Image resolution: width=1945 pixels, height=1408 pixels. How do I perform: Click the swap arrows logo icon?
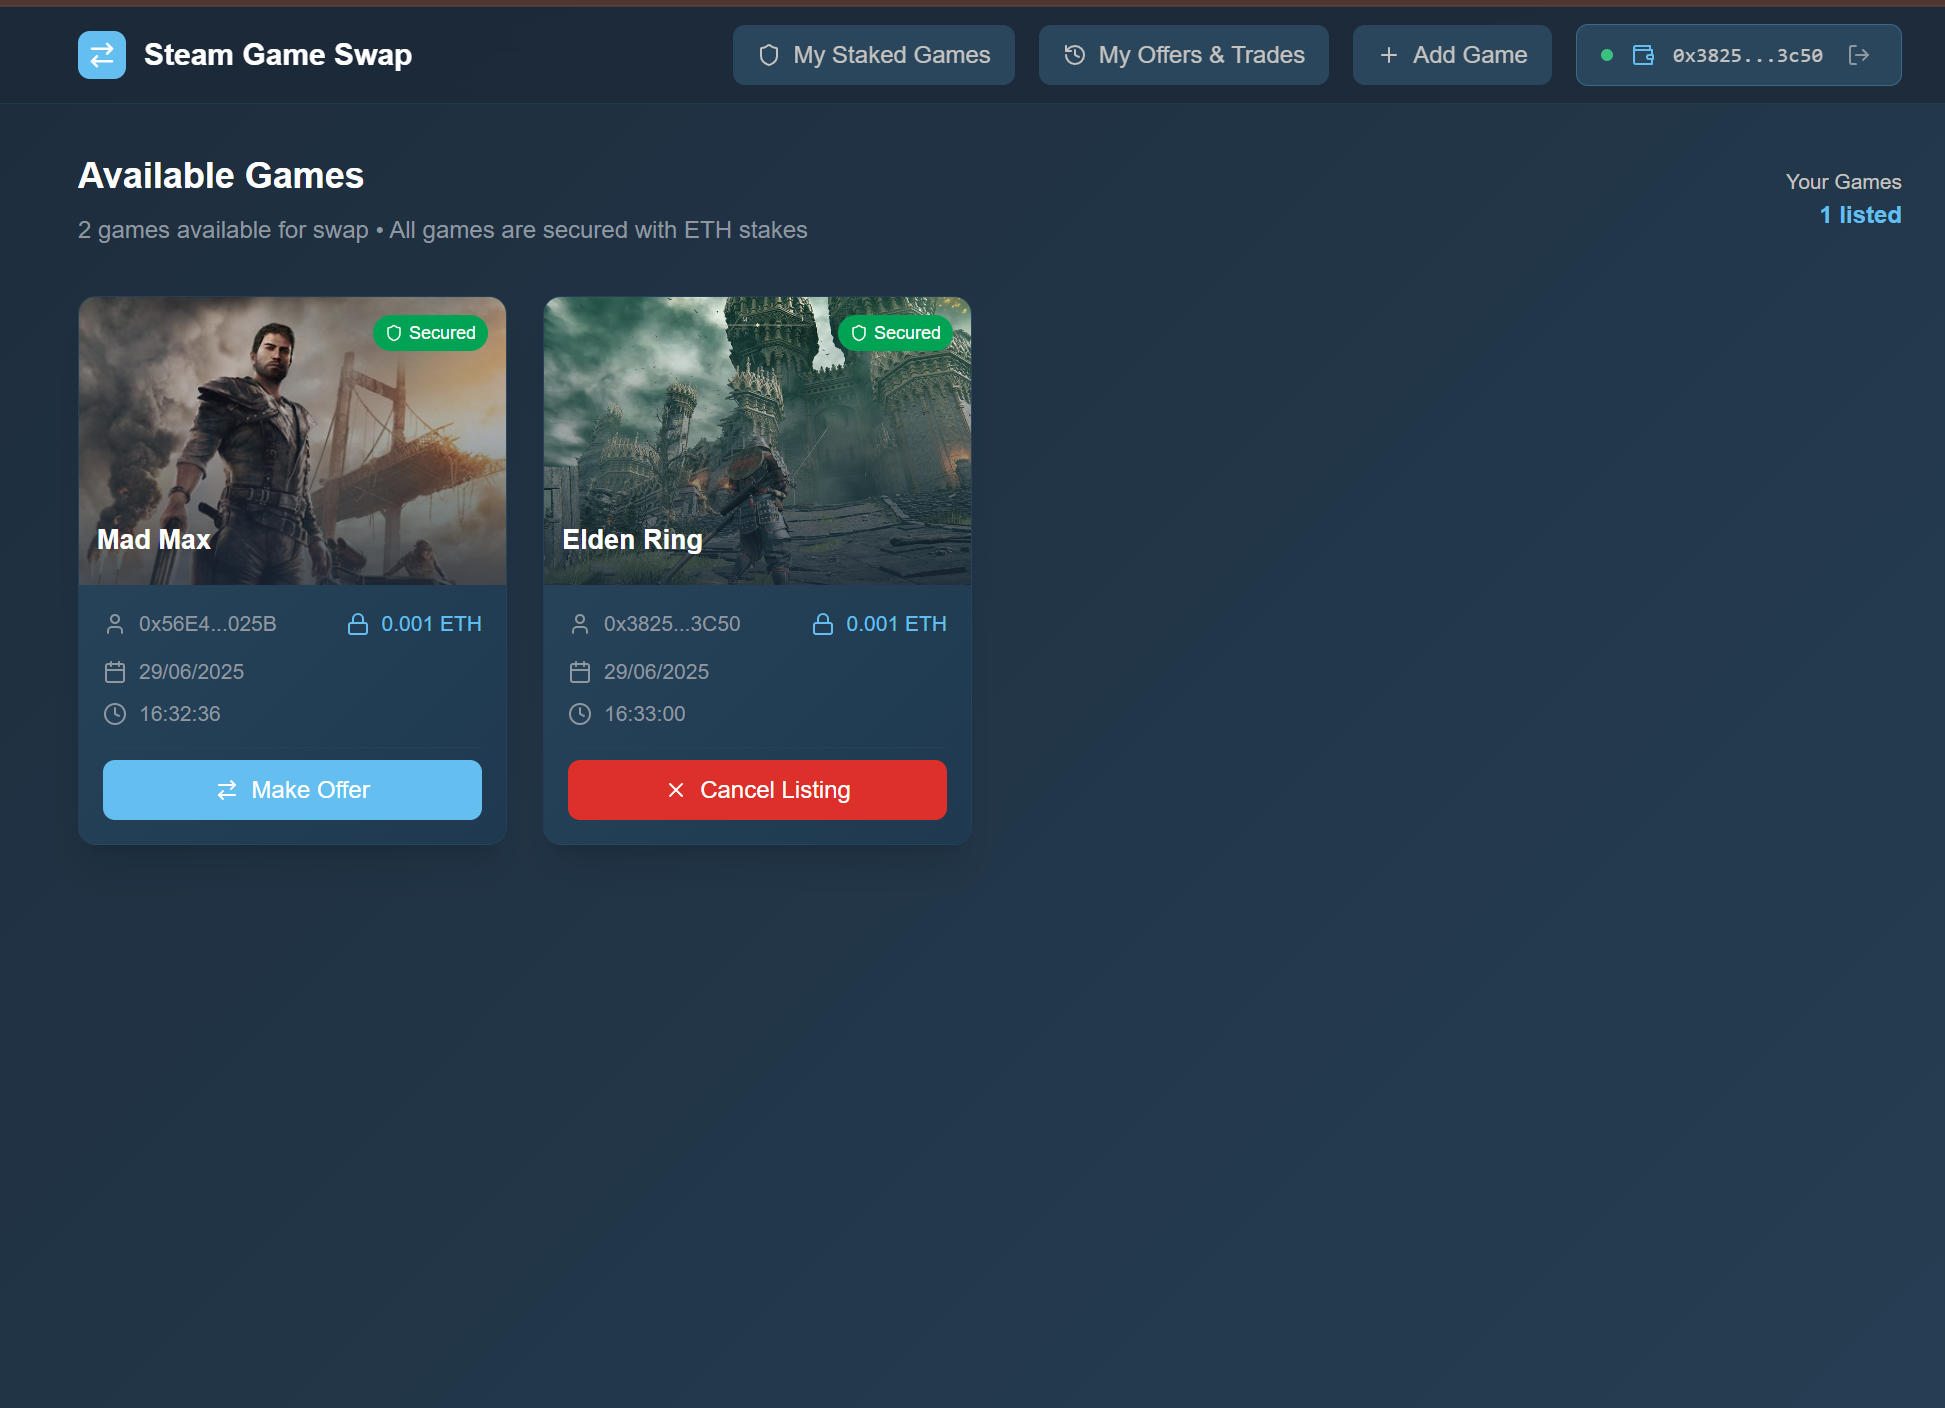point(102,55)
